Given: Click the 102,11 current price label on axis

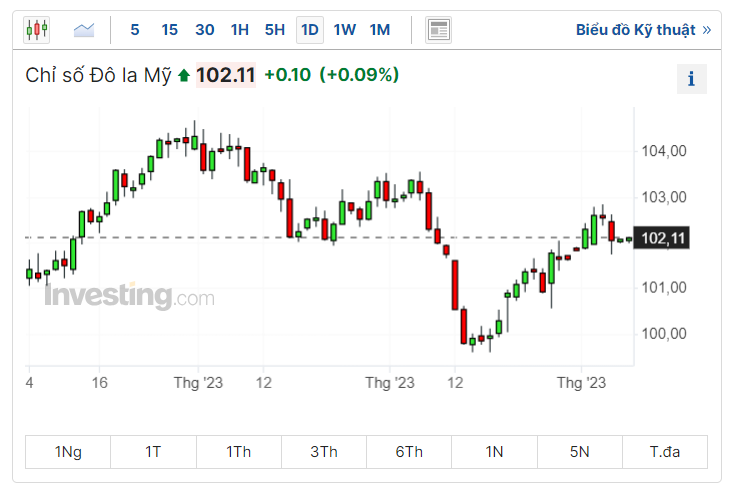Looking at the screenshot, I should pyautogui.click(x=663, y=238).
